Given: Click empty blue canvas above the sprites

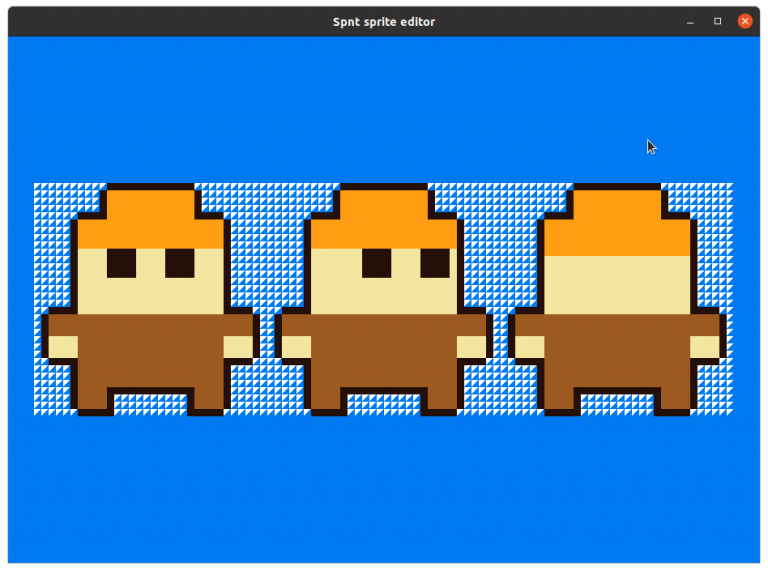Looking at the screenshot, I should pos(384,109).
